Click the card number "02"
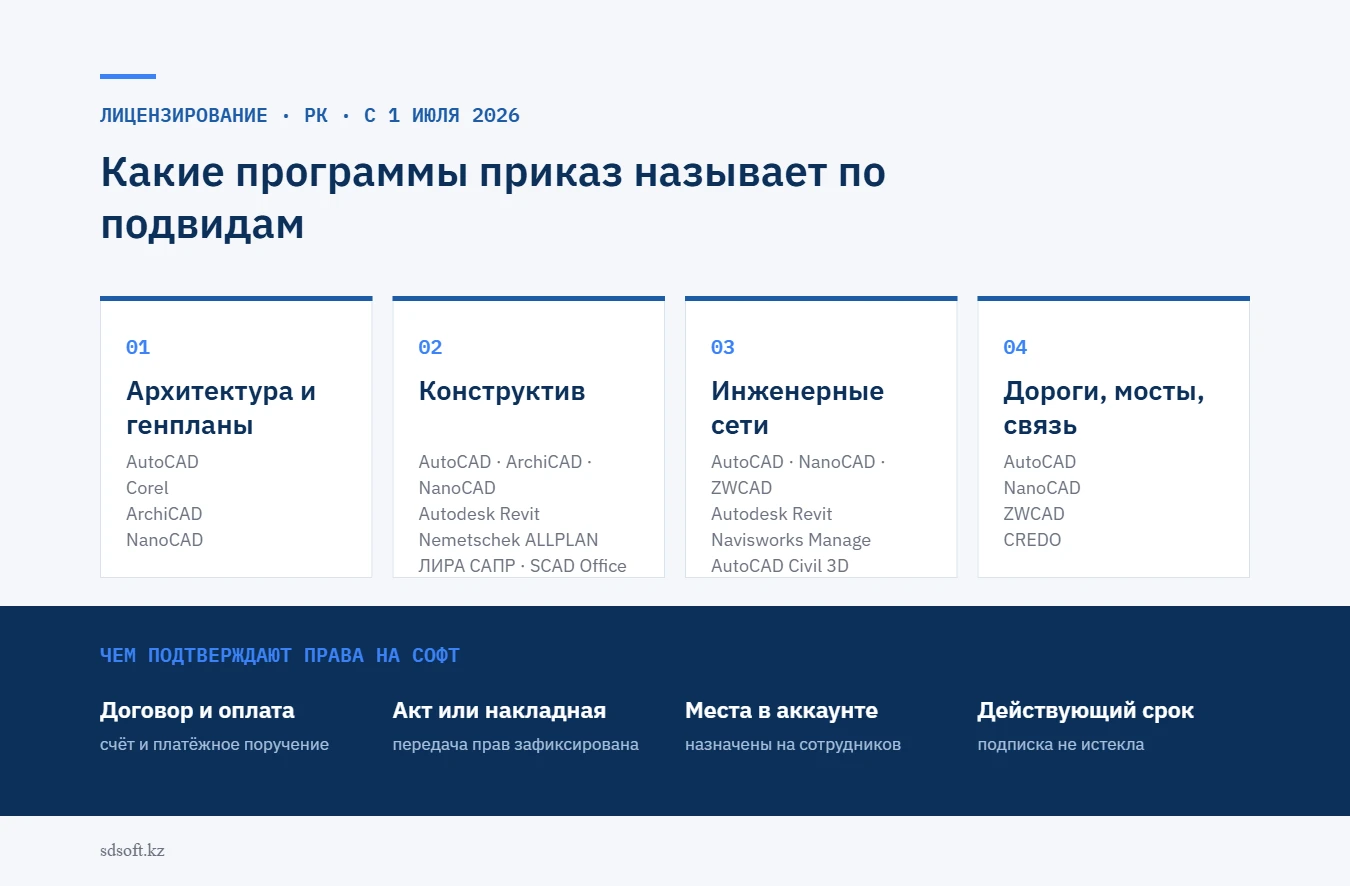This screenshot has height=886, width=1350. coord(430,347)
